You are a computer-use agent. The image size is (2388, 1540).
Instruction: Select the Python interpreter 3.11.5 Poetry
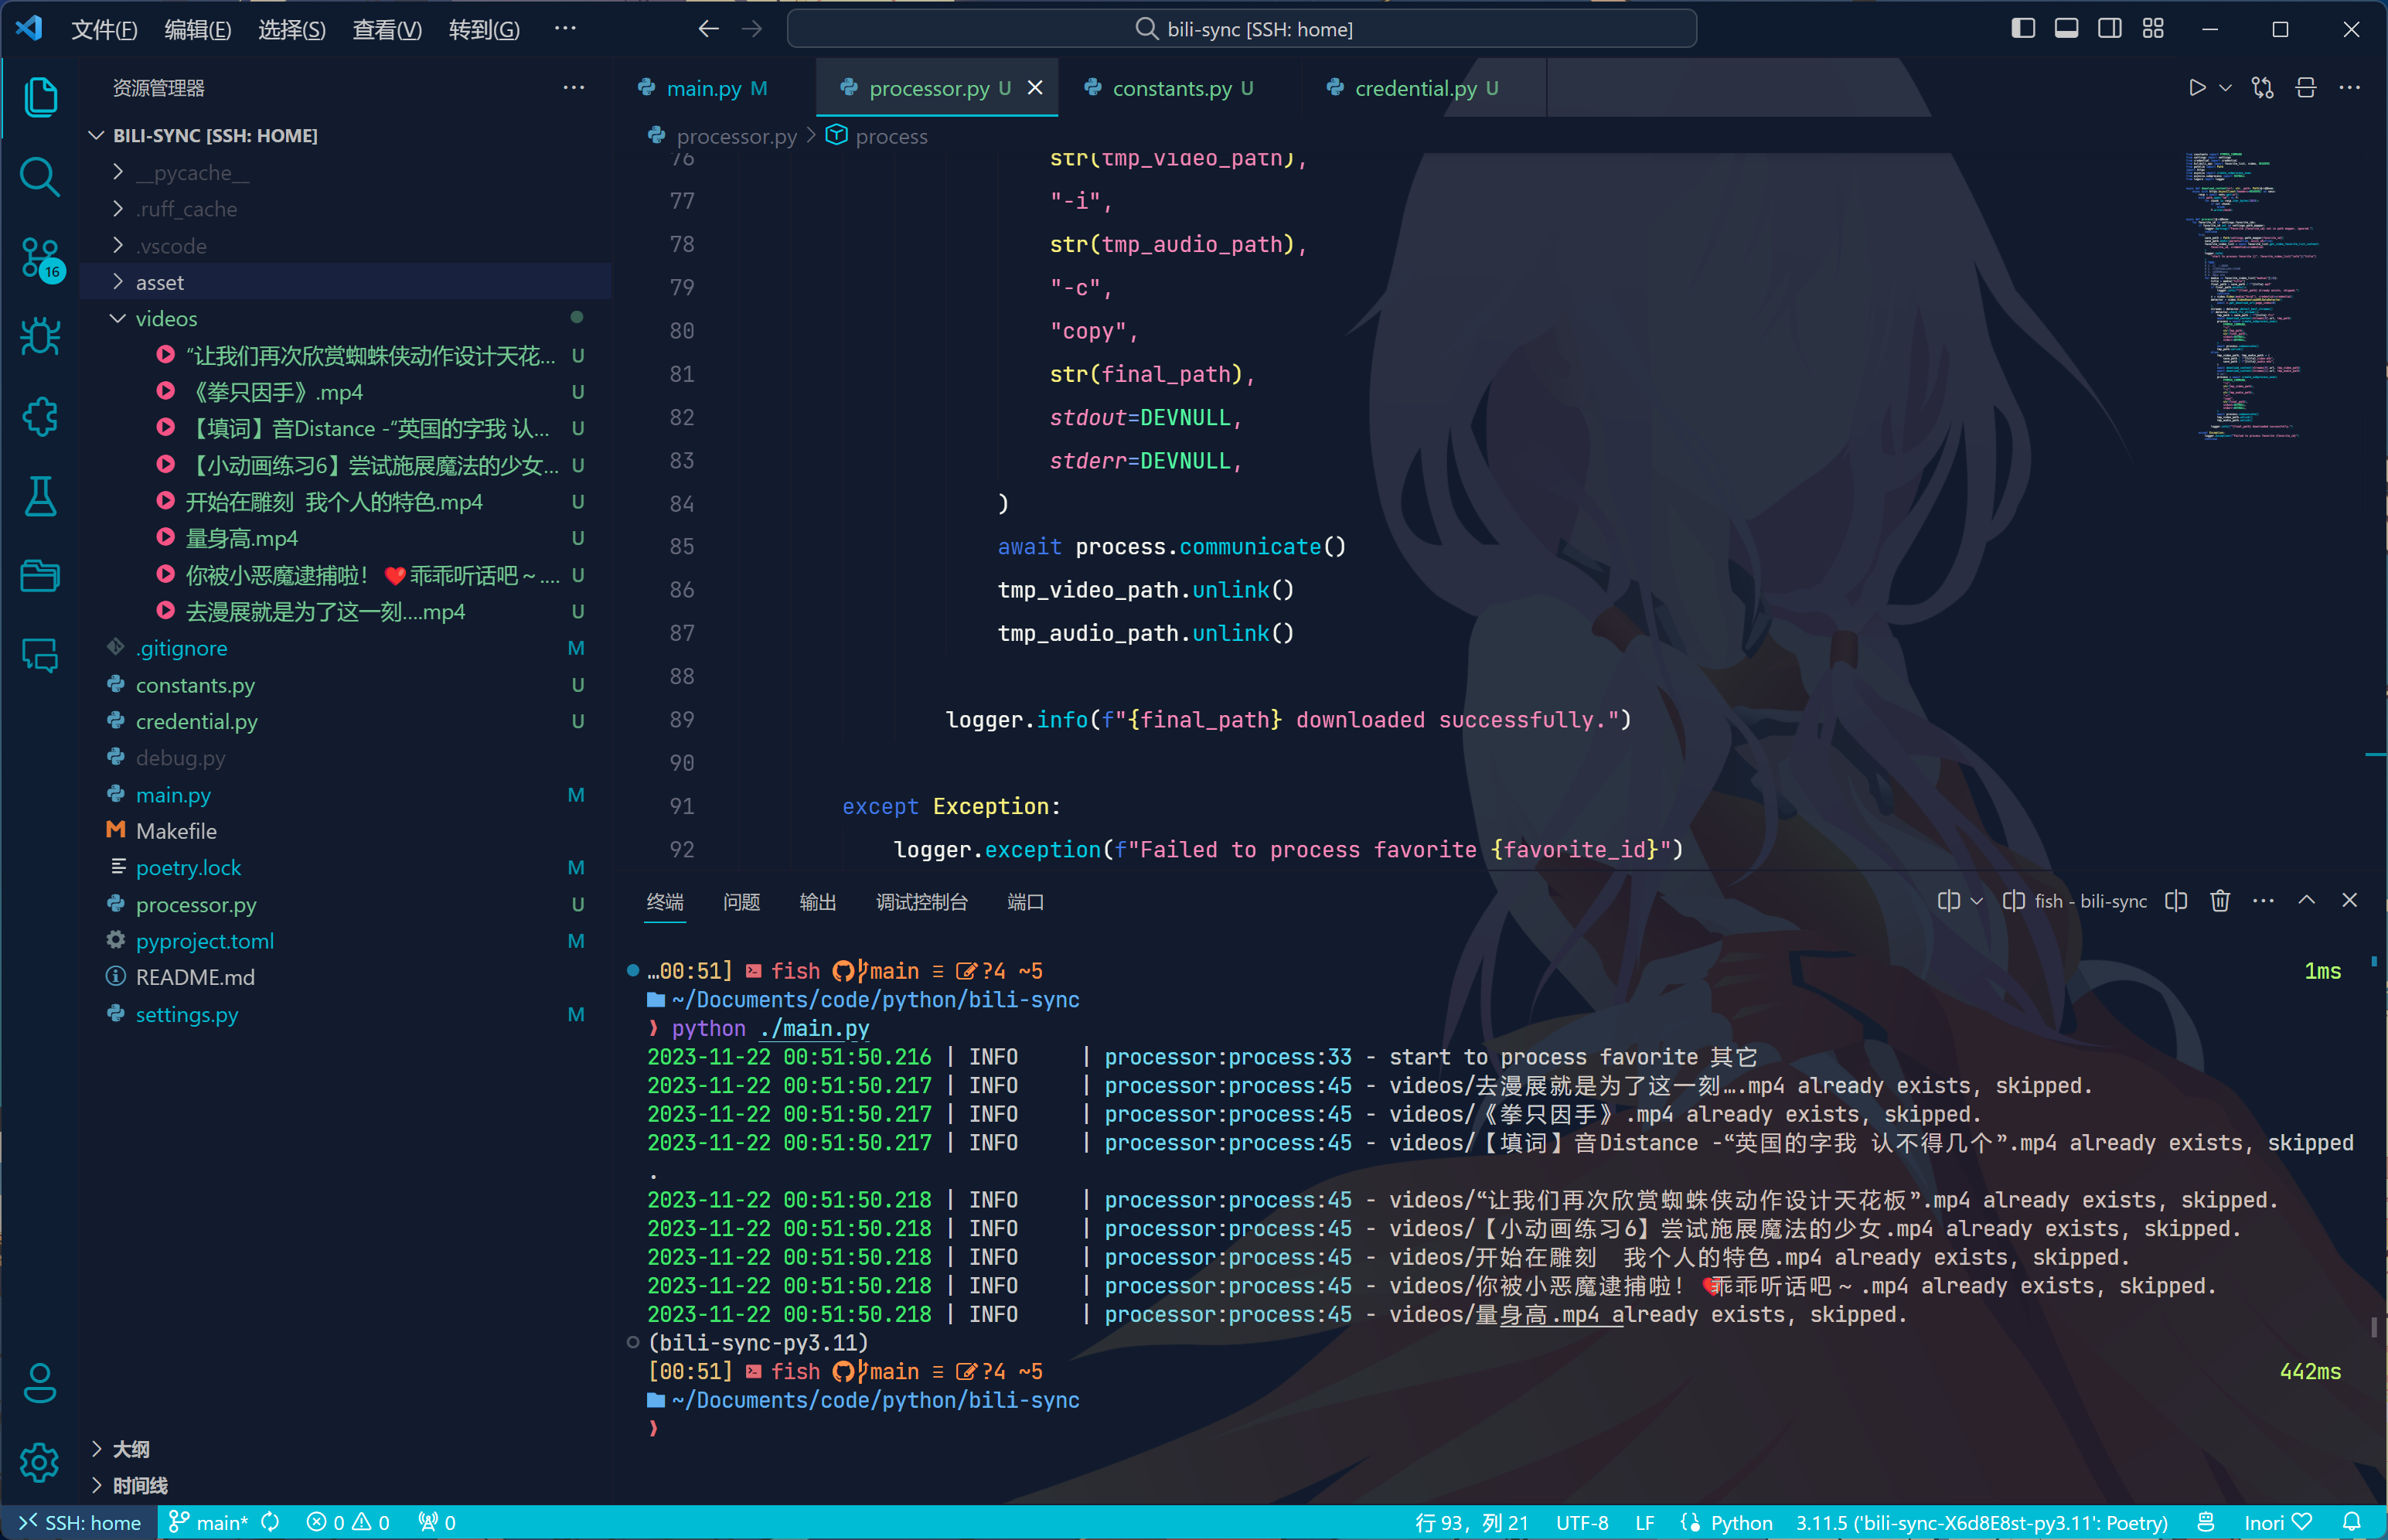point(1981,1522)
